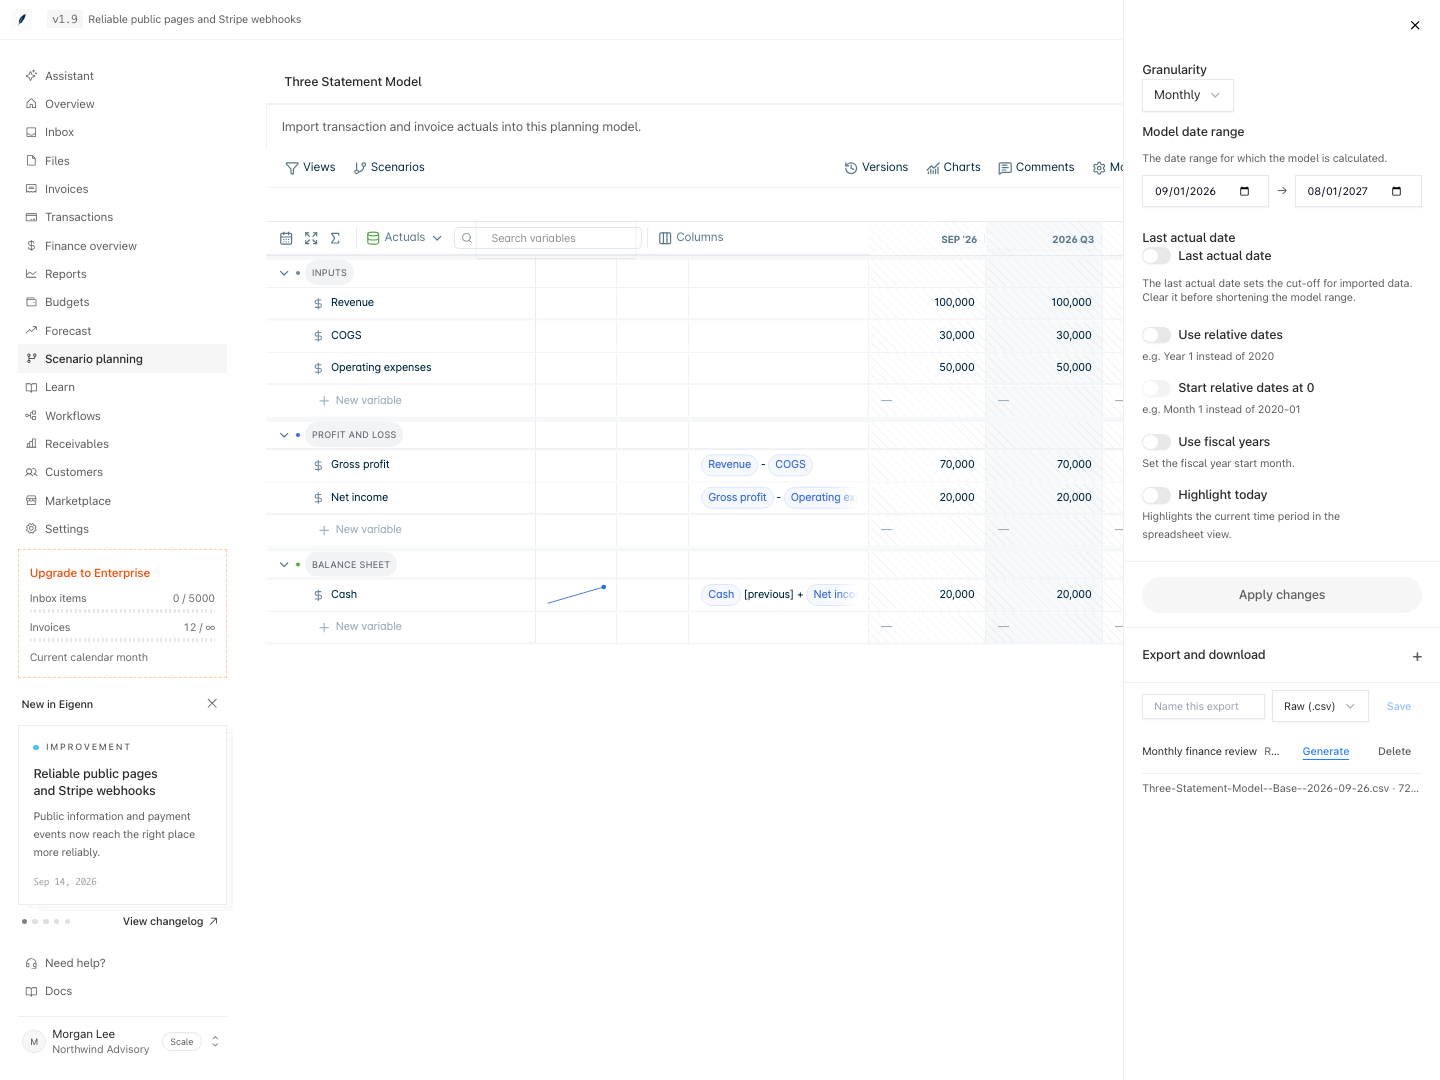Toggle the Last actual date switch
Image resolution: width=1440 pixels, height=1080 pixels.
point(1157,256)
